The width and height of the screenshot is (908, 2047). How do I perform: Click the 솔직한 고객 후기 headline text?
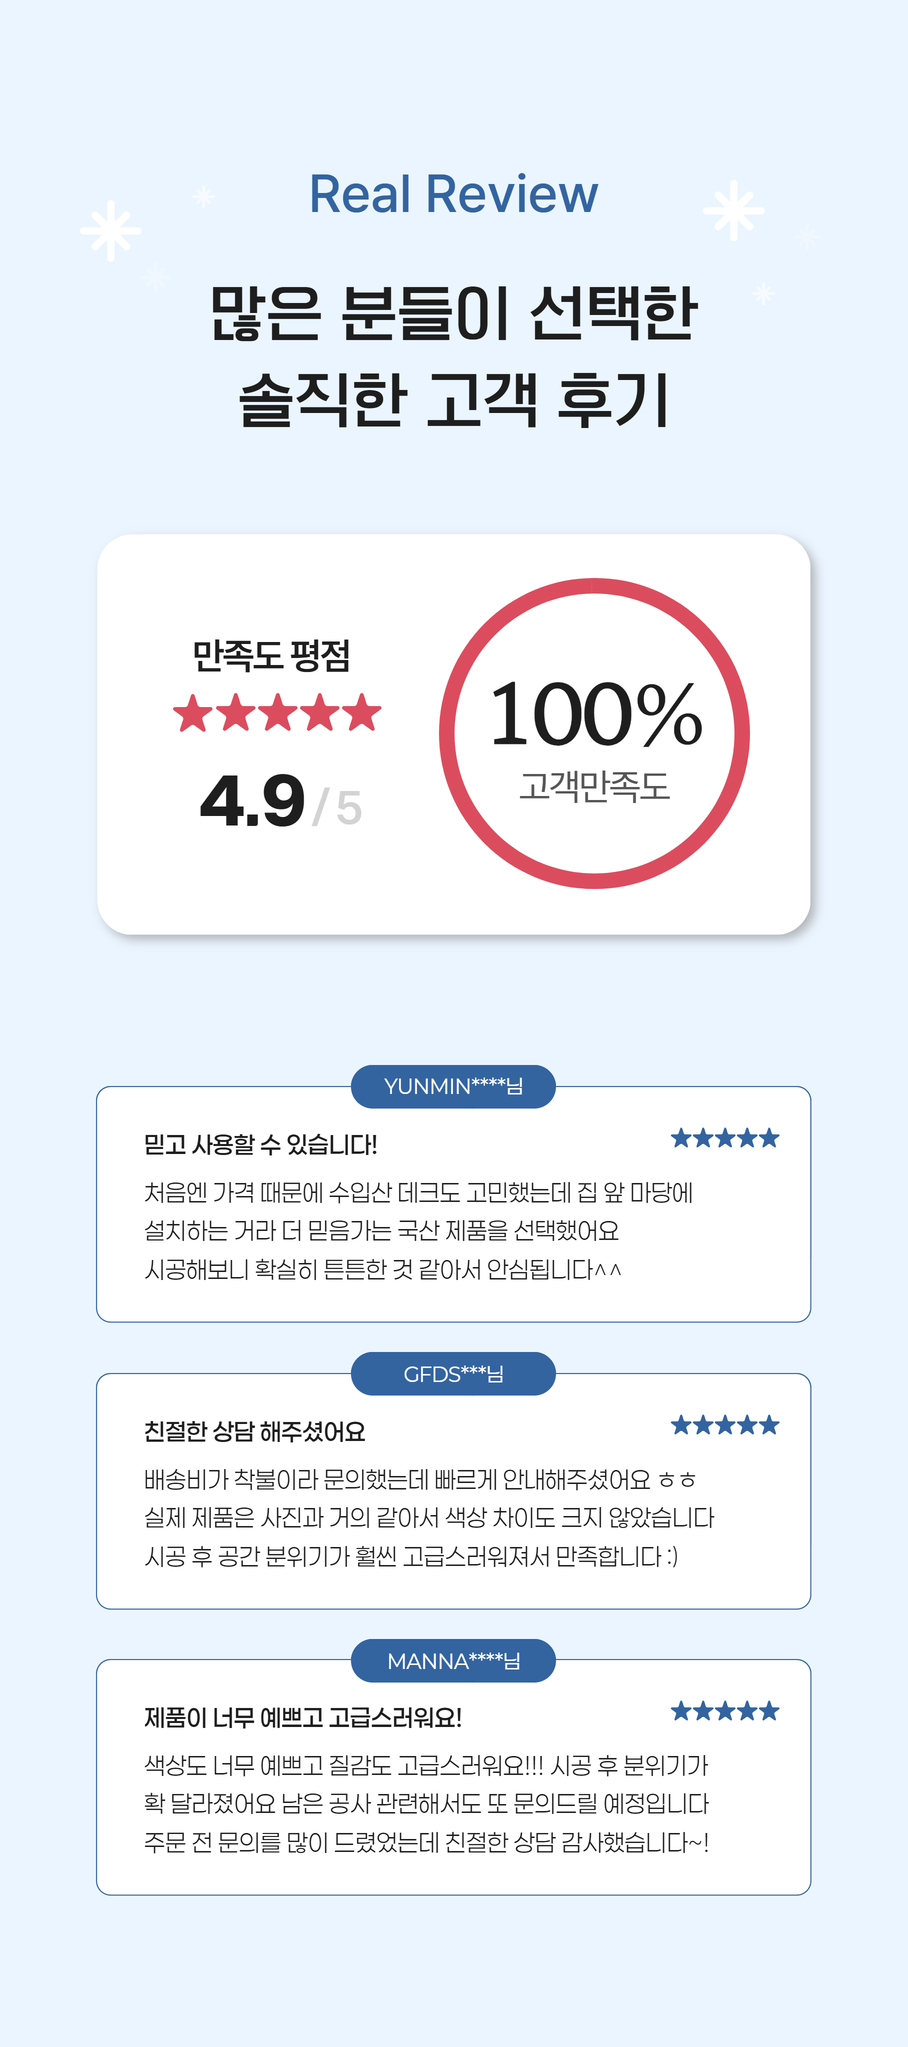coord(453,399)
